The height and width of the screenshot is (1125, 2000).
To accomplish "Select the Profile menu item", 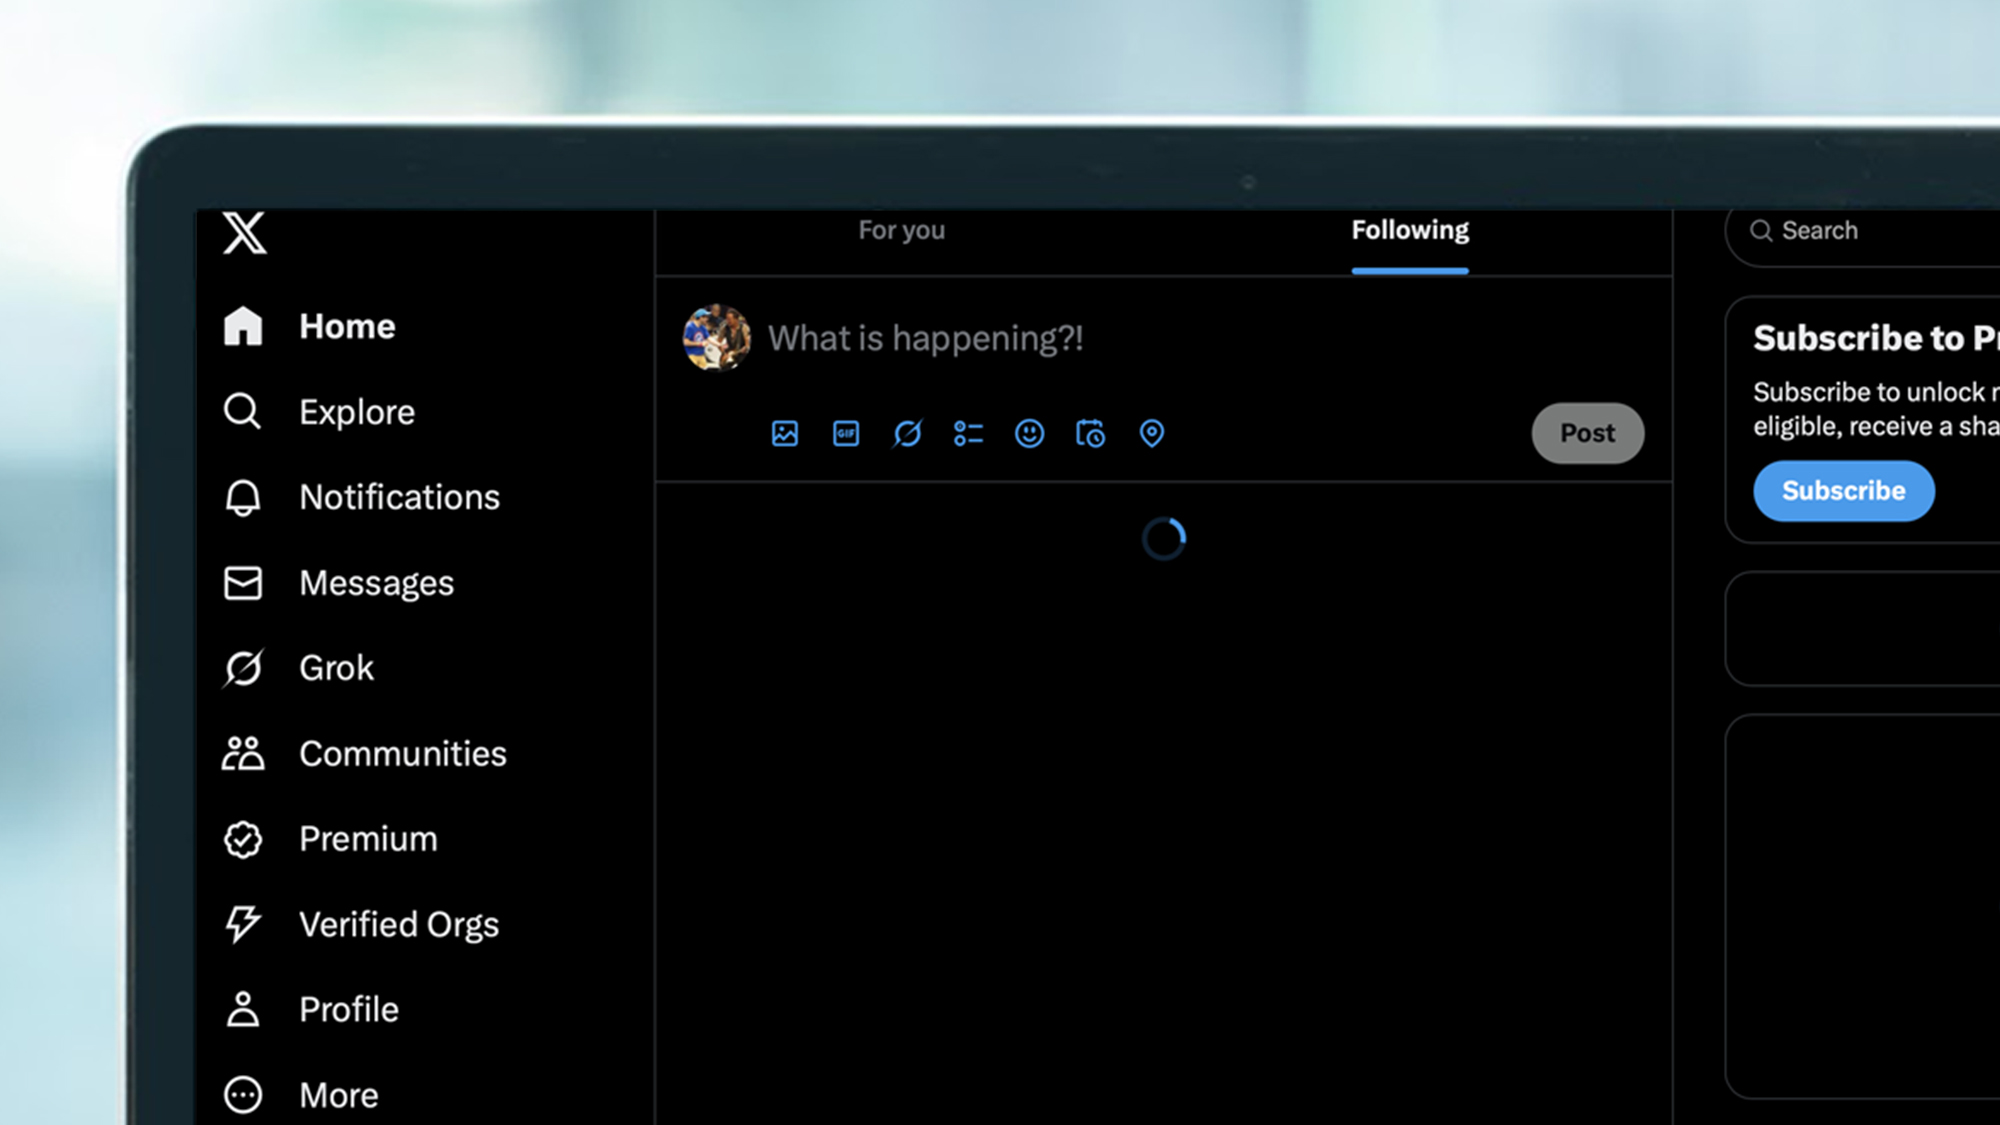I will point(348,1008).
